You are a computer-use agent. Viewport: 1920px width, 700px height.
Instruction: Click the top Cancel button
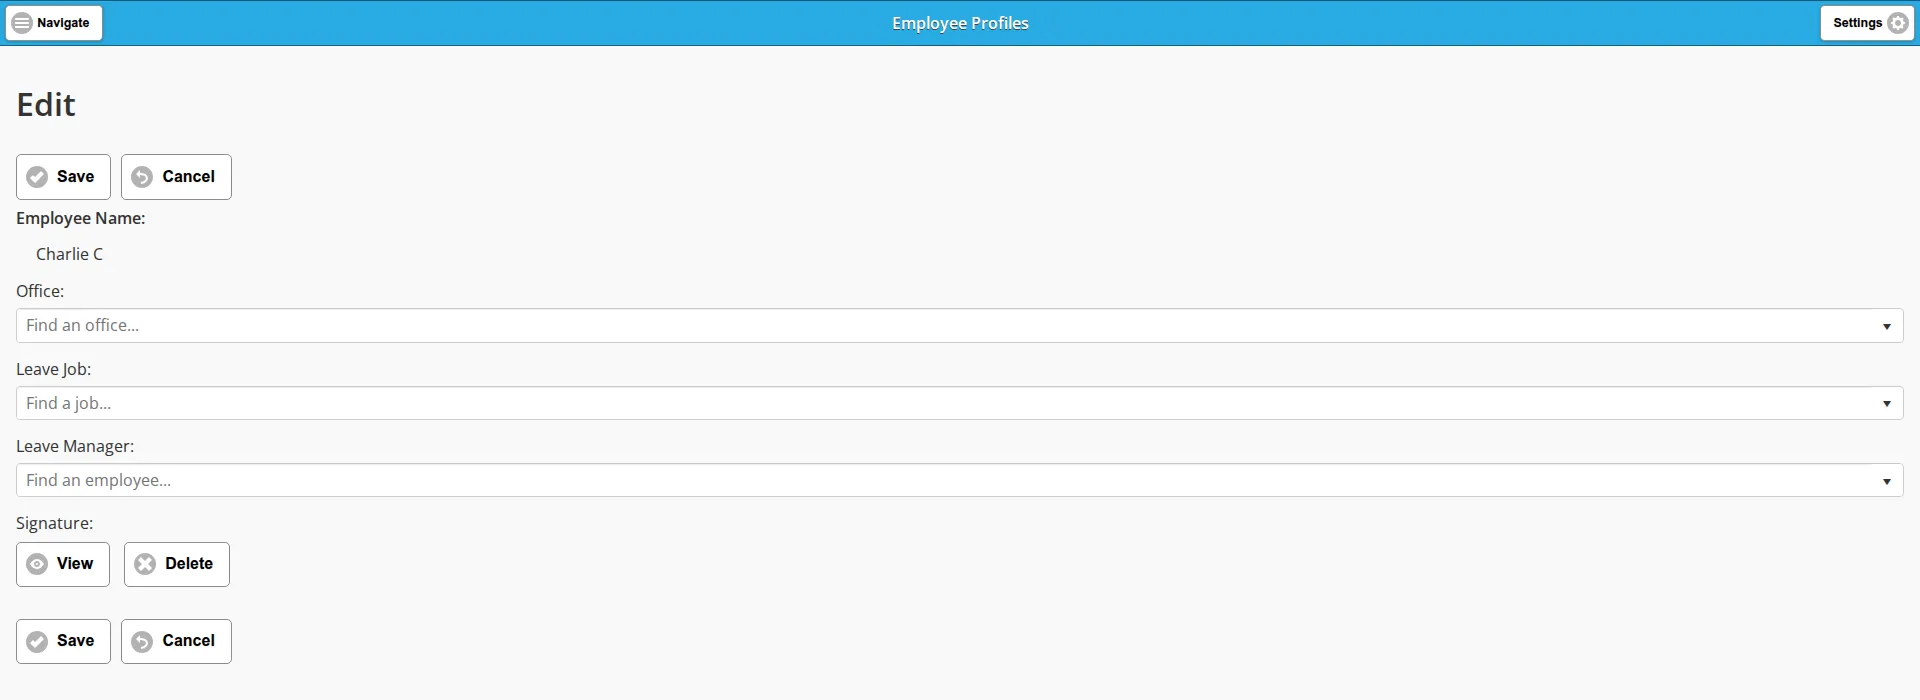pos(176,177)
